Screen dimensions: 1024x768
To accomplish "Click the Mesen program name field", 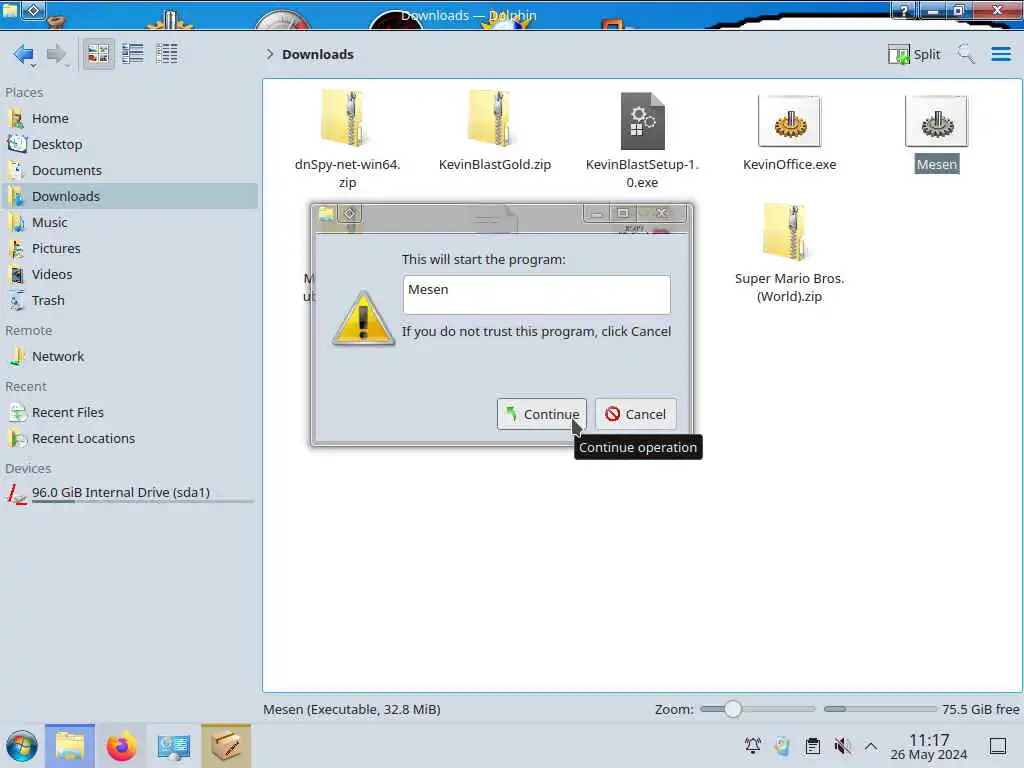I will click(536, 295).
